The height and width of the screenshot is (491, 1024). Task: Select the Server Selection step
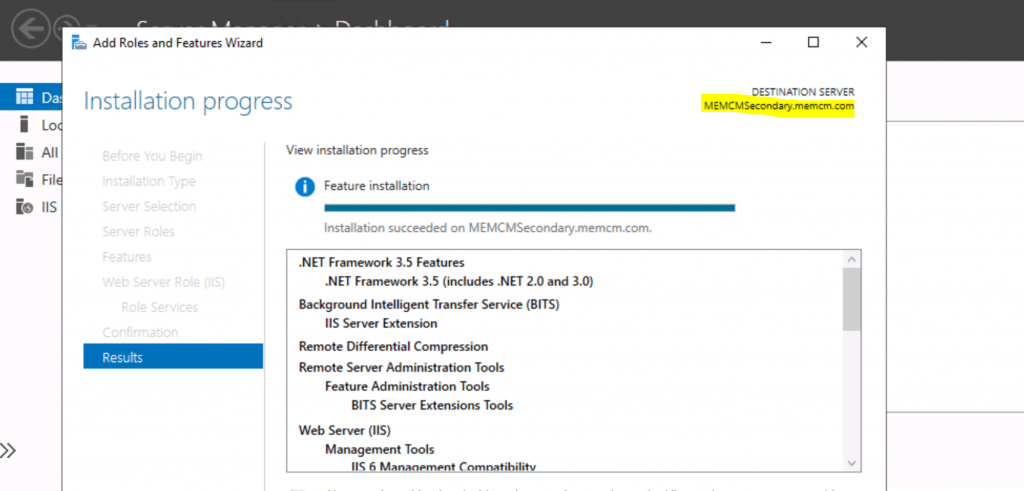pyautogui.click(x=149, y=206)
